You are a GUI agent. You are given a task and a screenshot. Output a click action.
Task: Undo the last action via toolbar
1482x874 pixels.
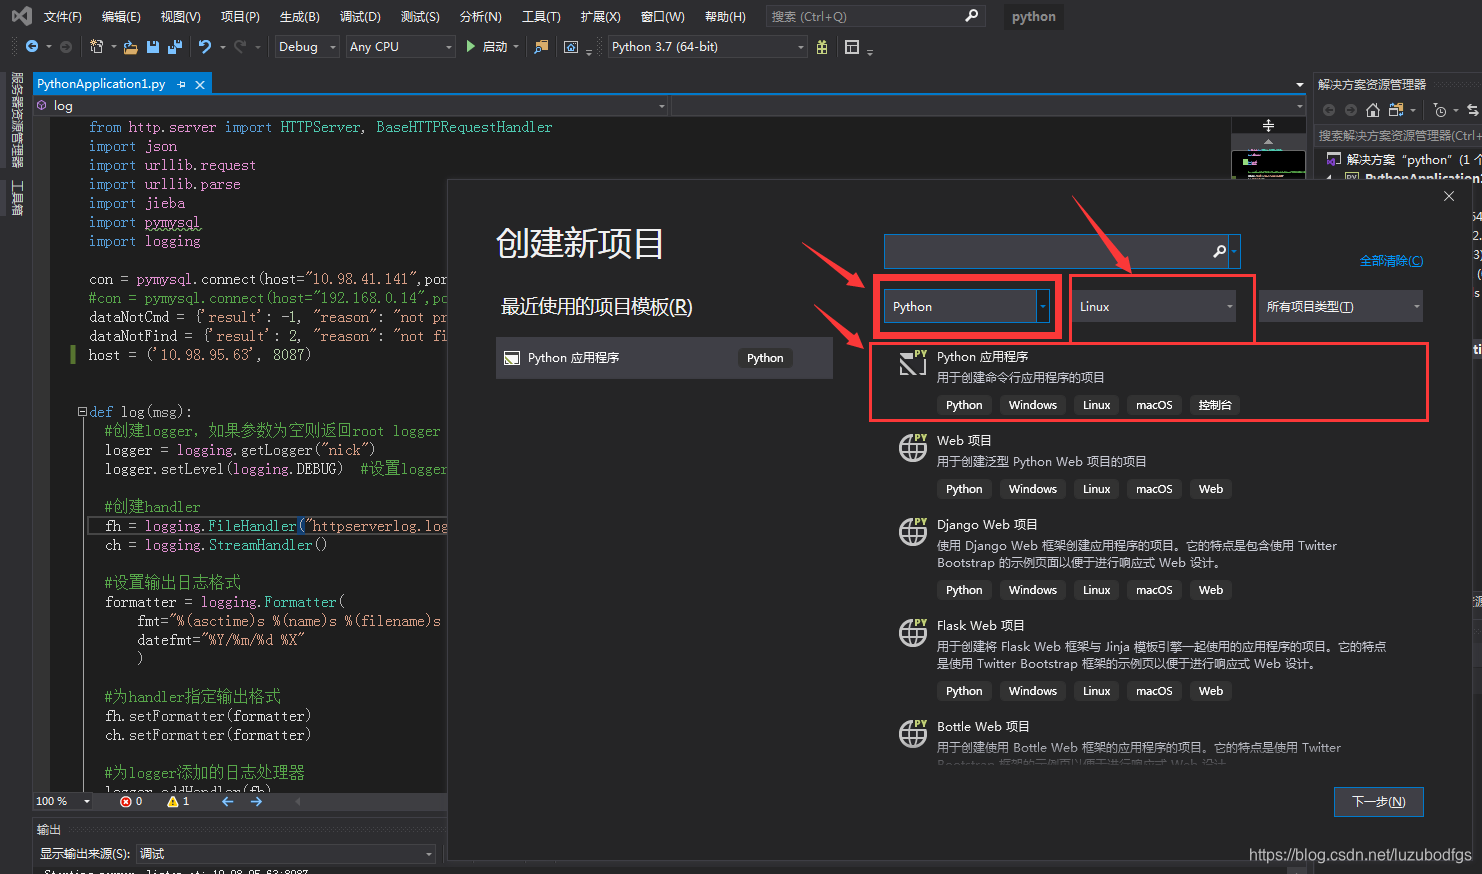[205, 46]
